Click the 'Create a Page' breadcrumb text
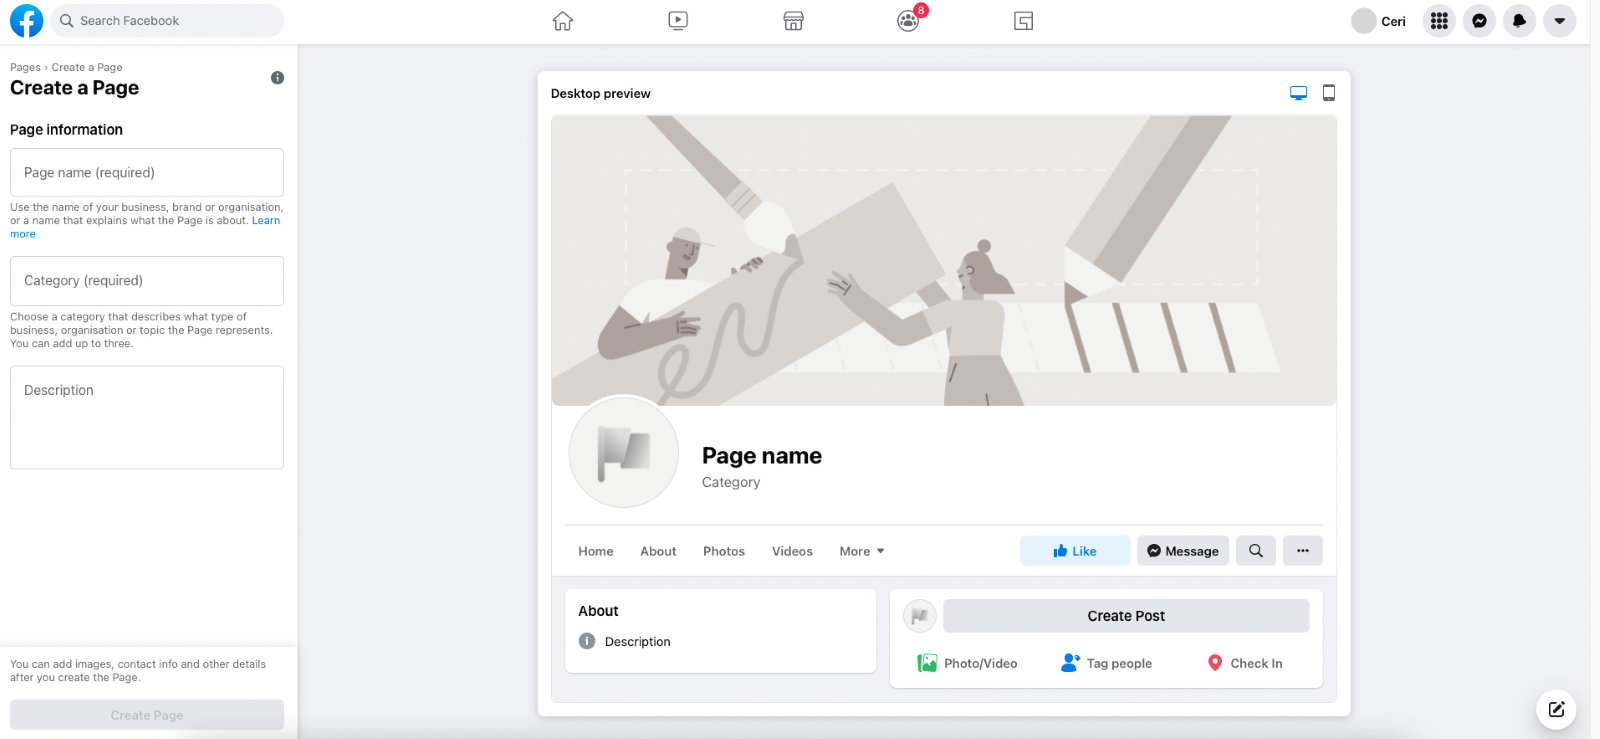Viewport: 1600px width, 739px height. point(87,68)
